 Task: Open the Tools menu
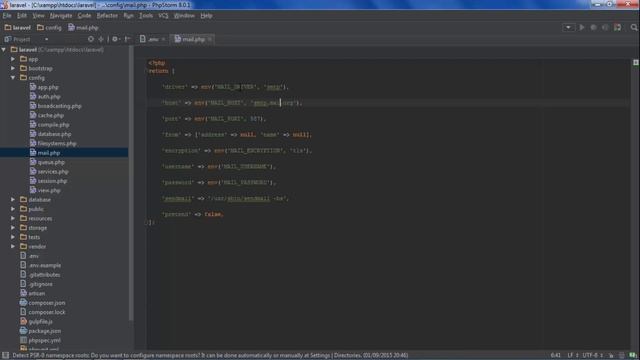click(146, 16)
